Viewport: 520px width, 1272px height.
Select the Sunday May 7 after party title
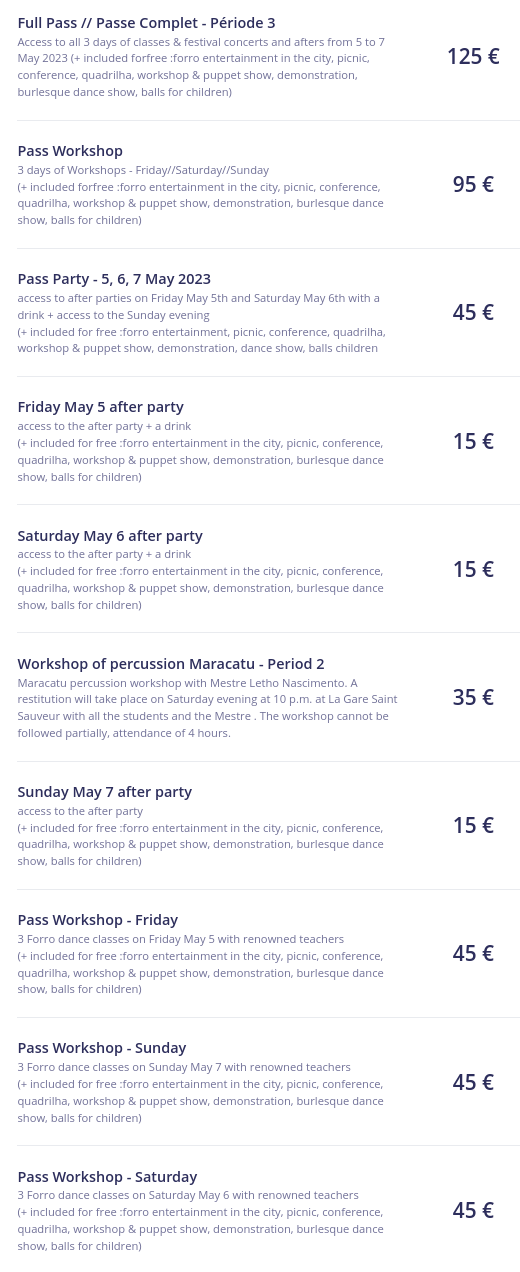pyautogui.click(x=105, y=792)
